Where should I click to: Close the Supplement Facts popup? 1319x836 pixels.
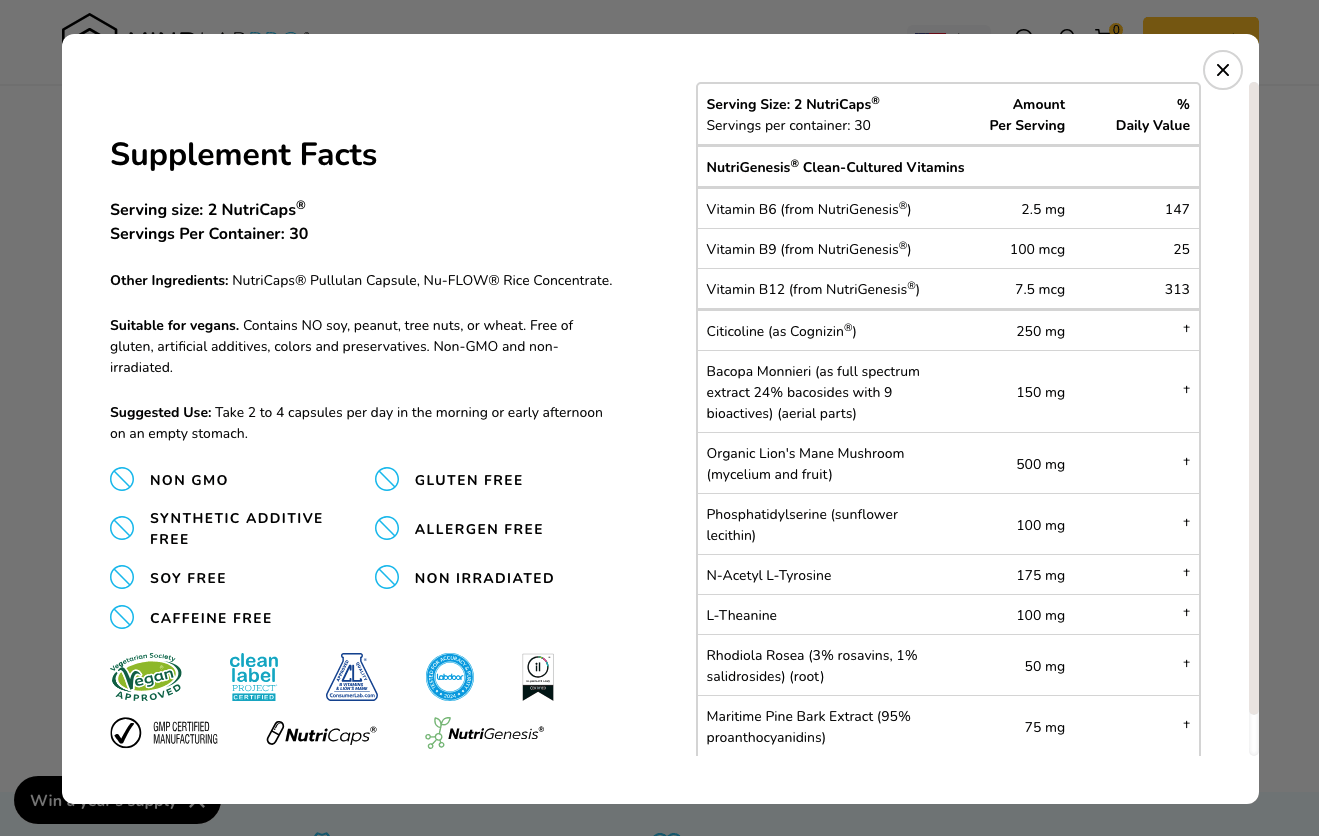tap(1222, 70)
